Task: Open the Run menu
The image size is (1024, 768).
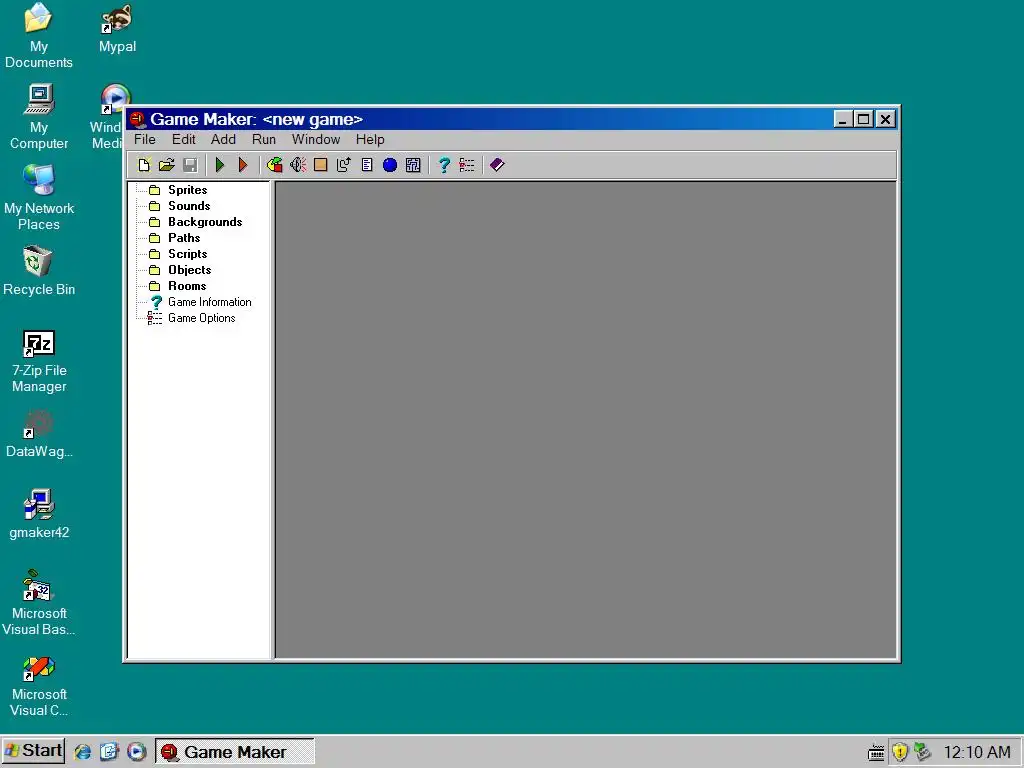Action: (x=264, y=139)
